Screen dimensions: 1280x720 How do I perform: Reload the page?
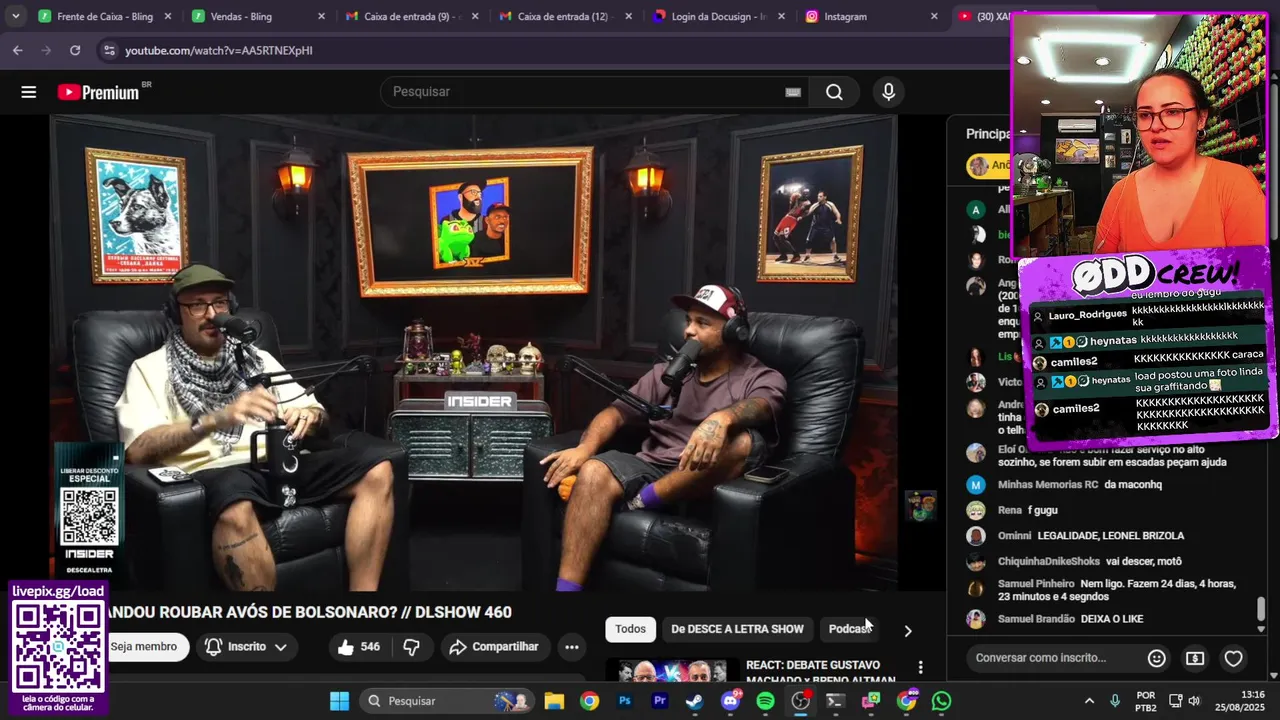pyautogui.click(x=75, y=50)
